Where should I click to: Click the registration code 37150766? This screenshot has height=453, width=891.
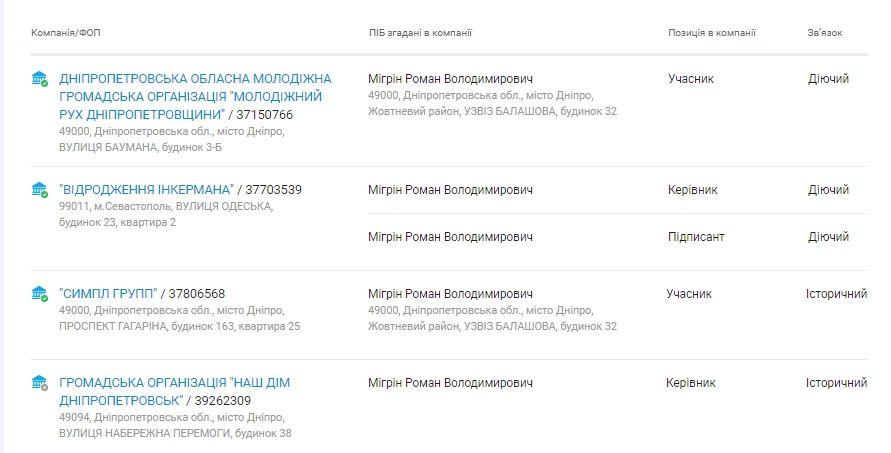click(x=265, y=115)
